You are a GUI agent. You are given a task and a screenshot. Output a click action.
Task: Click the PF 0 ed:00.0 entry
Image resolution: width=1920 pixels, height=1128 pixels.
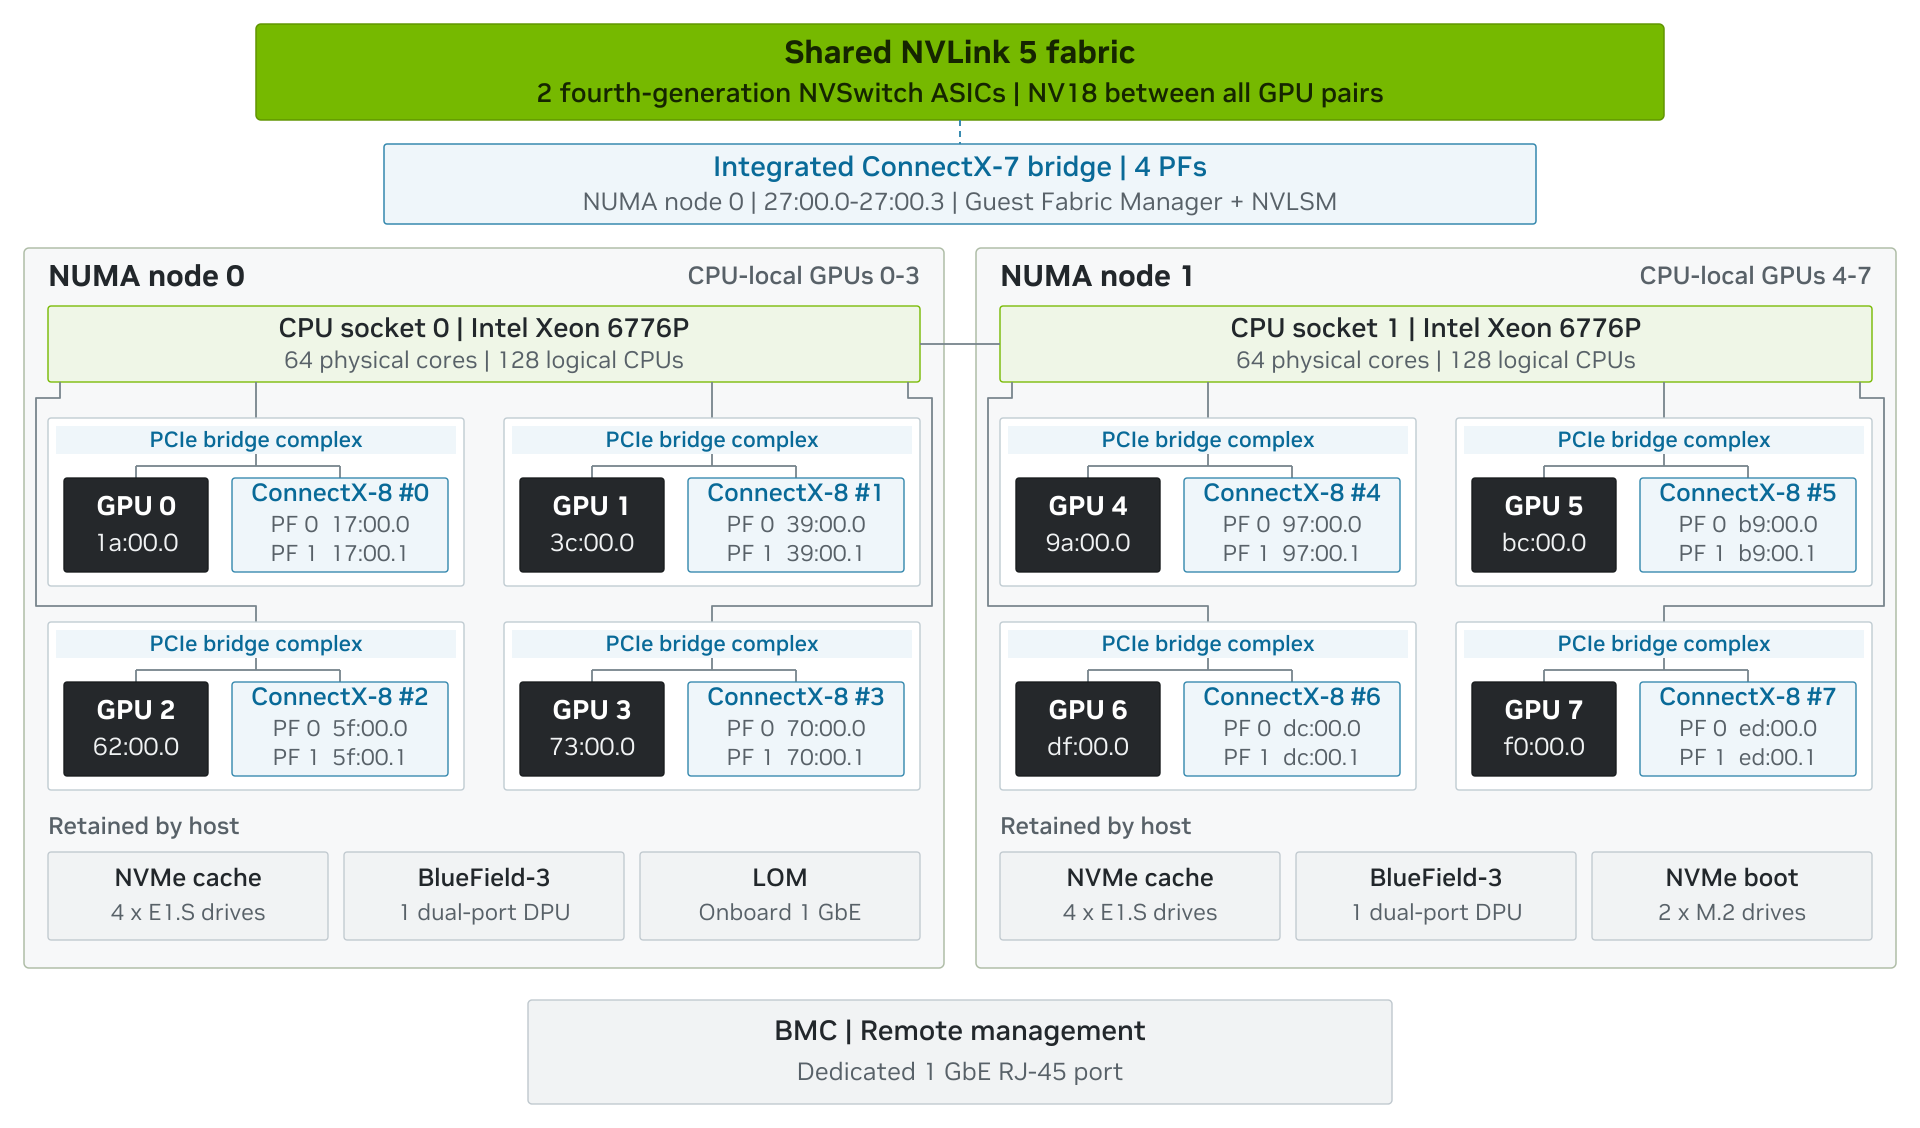(x=1748, y=728)
